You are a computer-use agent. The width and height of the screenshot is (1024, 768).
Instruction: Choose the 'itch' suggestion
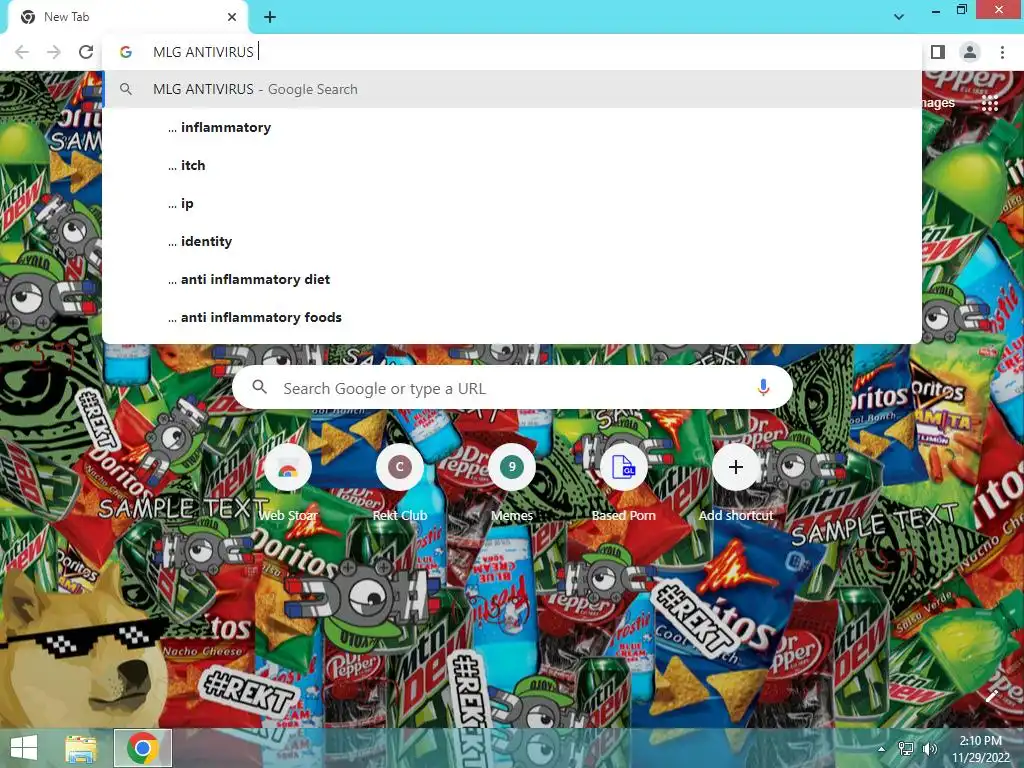tap(512, 165)
